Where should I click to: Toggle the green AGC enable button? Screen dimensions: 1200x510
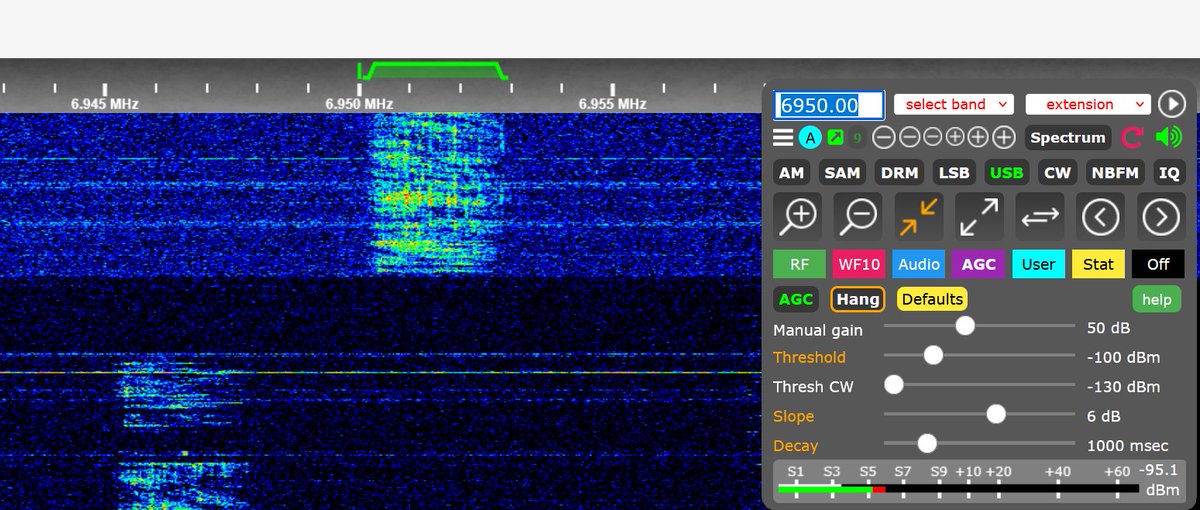pos(796,299)
